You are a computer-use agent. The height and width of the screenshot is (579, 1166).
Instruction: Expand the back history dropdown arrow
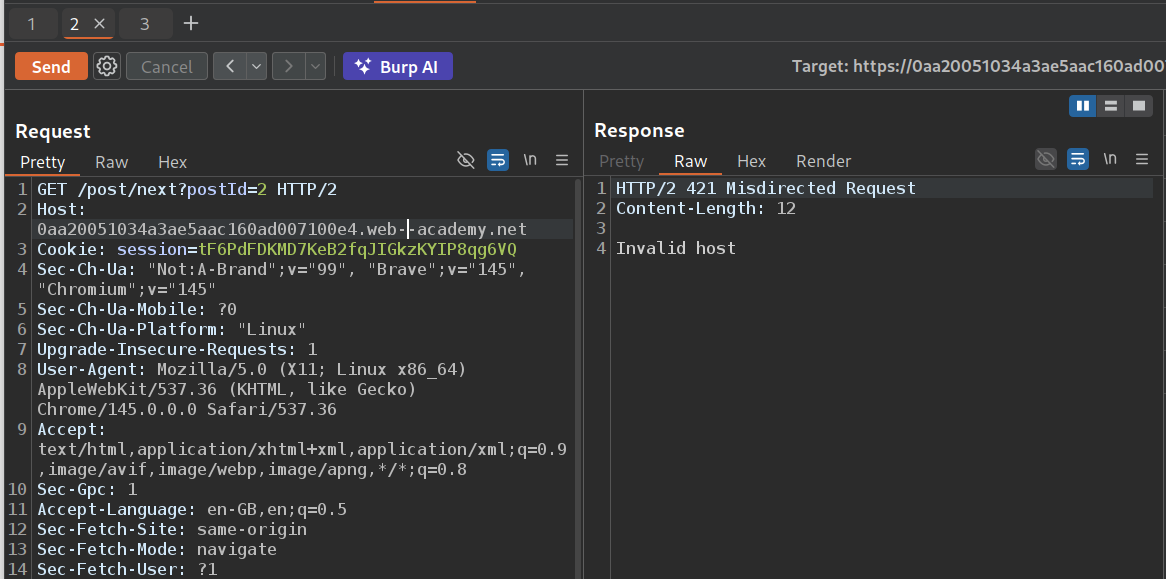point(257,67)
